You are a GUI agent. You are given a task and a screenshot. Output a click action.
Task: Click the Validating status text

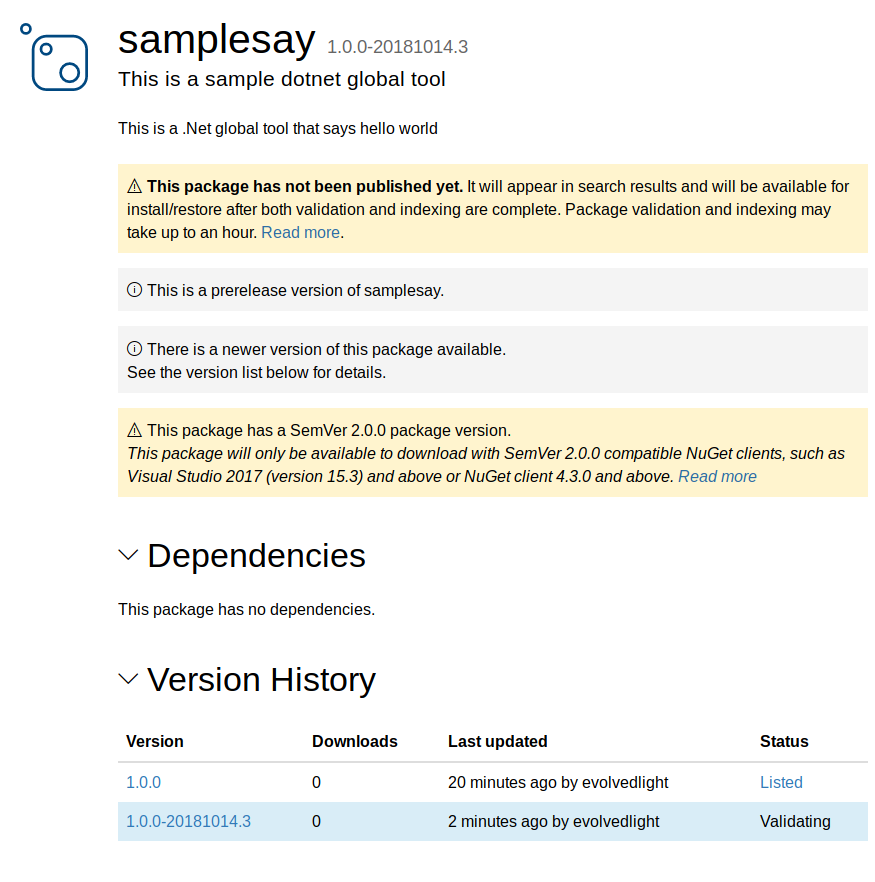pos(795,821)
